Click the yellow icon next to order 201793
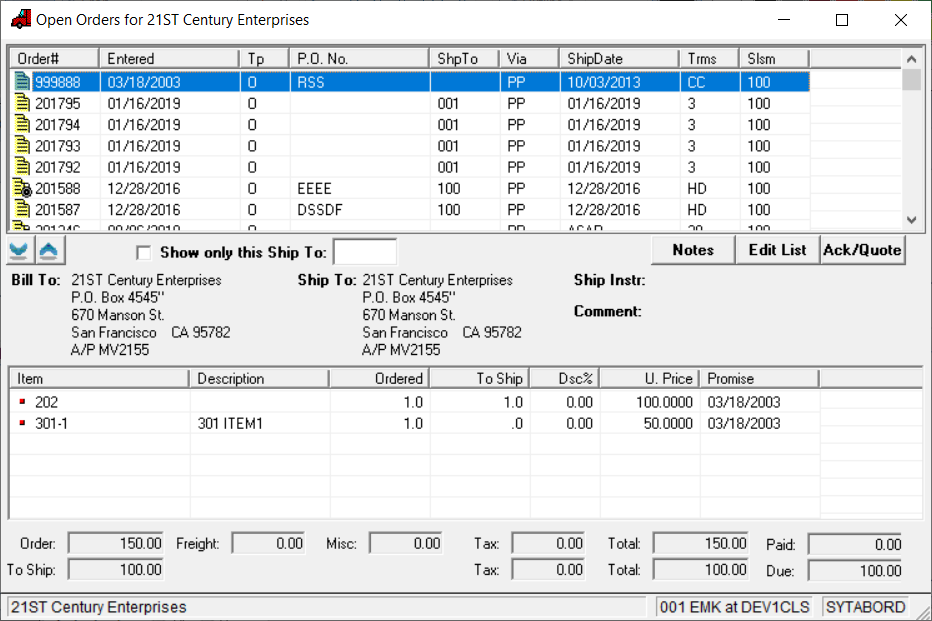The image size is (932, 621). click(x=23, y=146)
